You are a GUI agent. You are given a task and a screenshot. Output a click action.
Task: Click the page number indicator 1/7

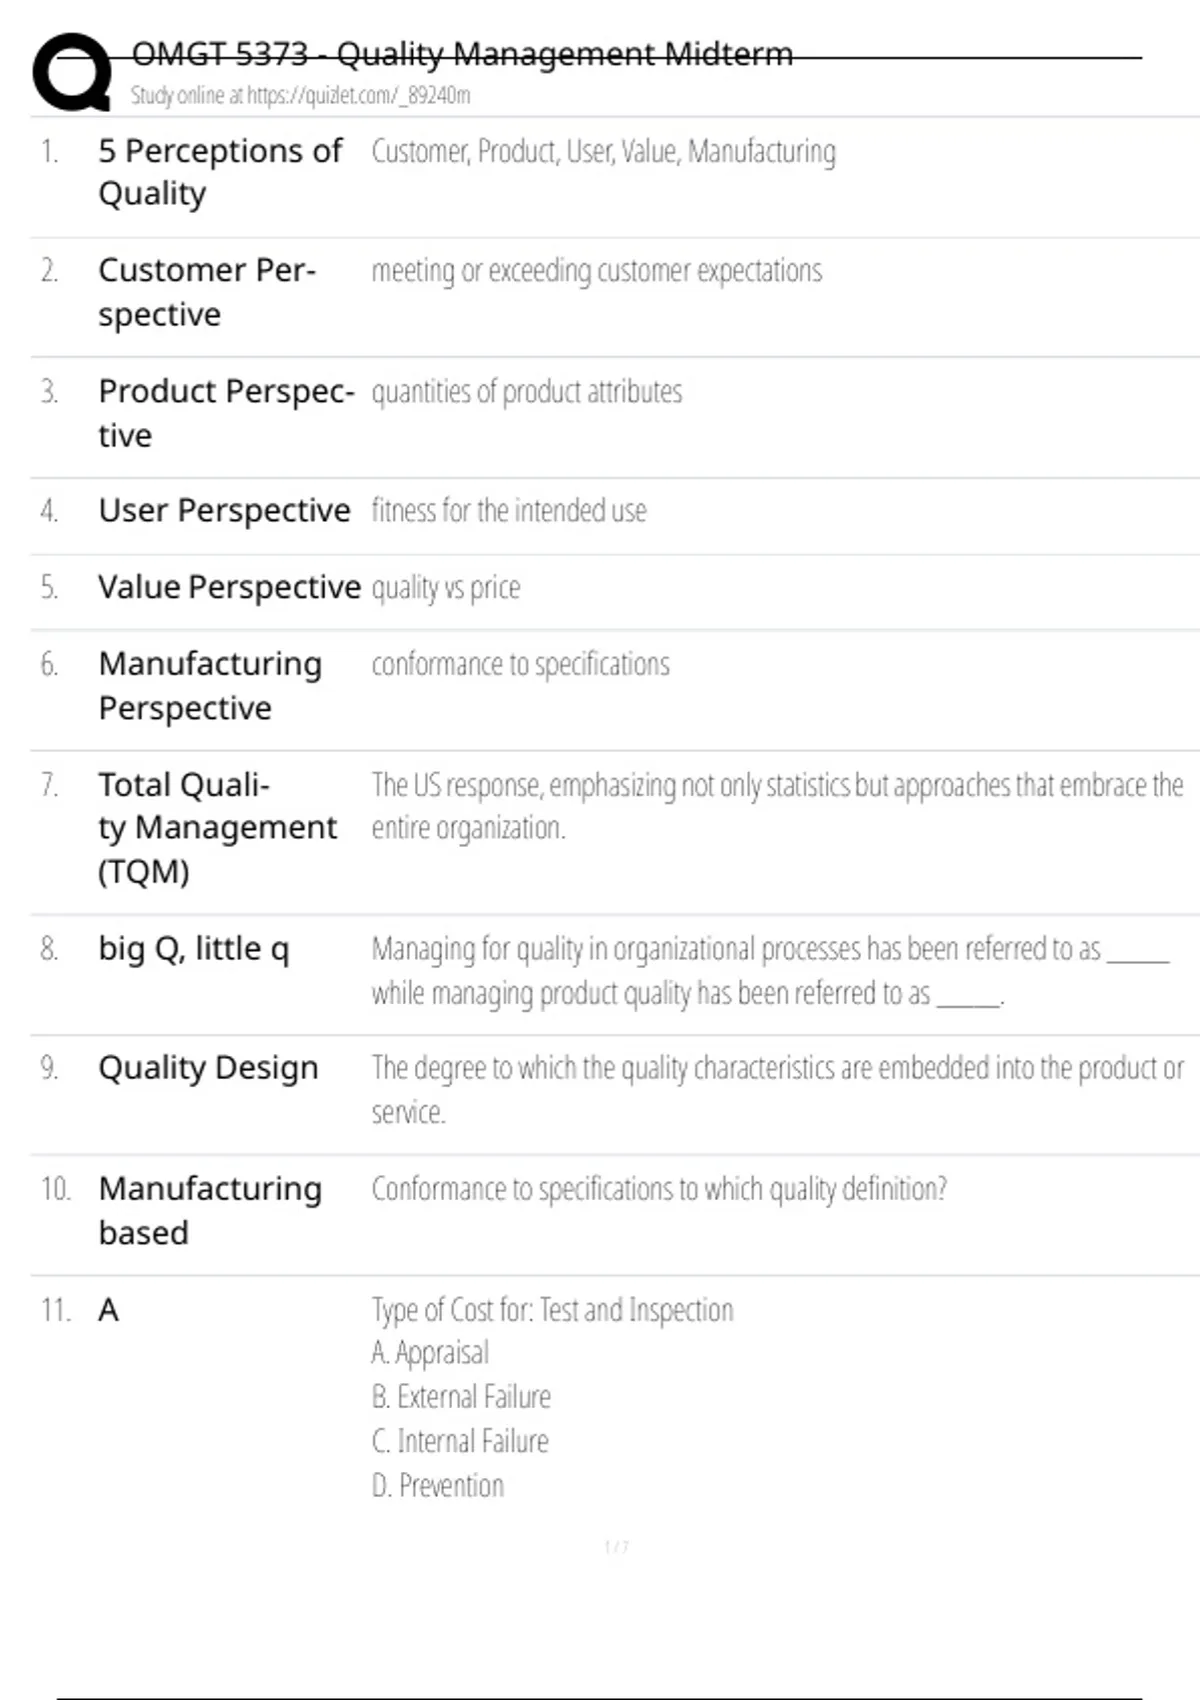point(617,1547)
